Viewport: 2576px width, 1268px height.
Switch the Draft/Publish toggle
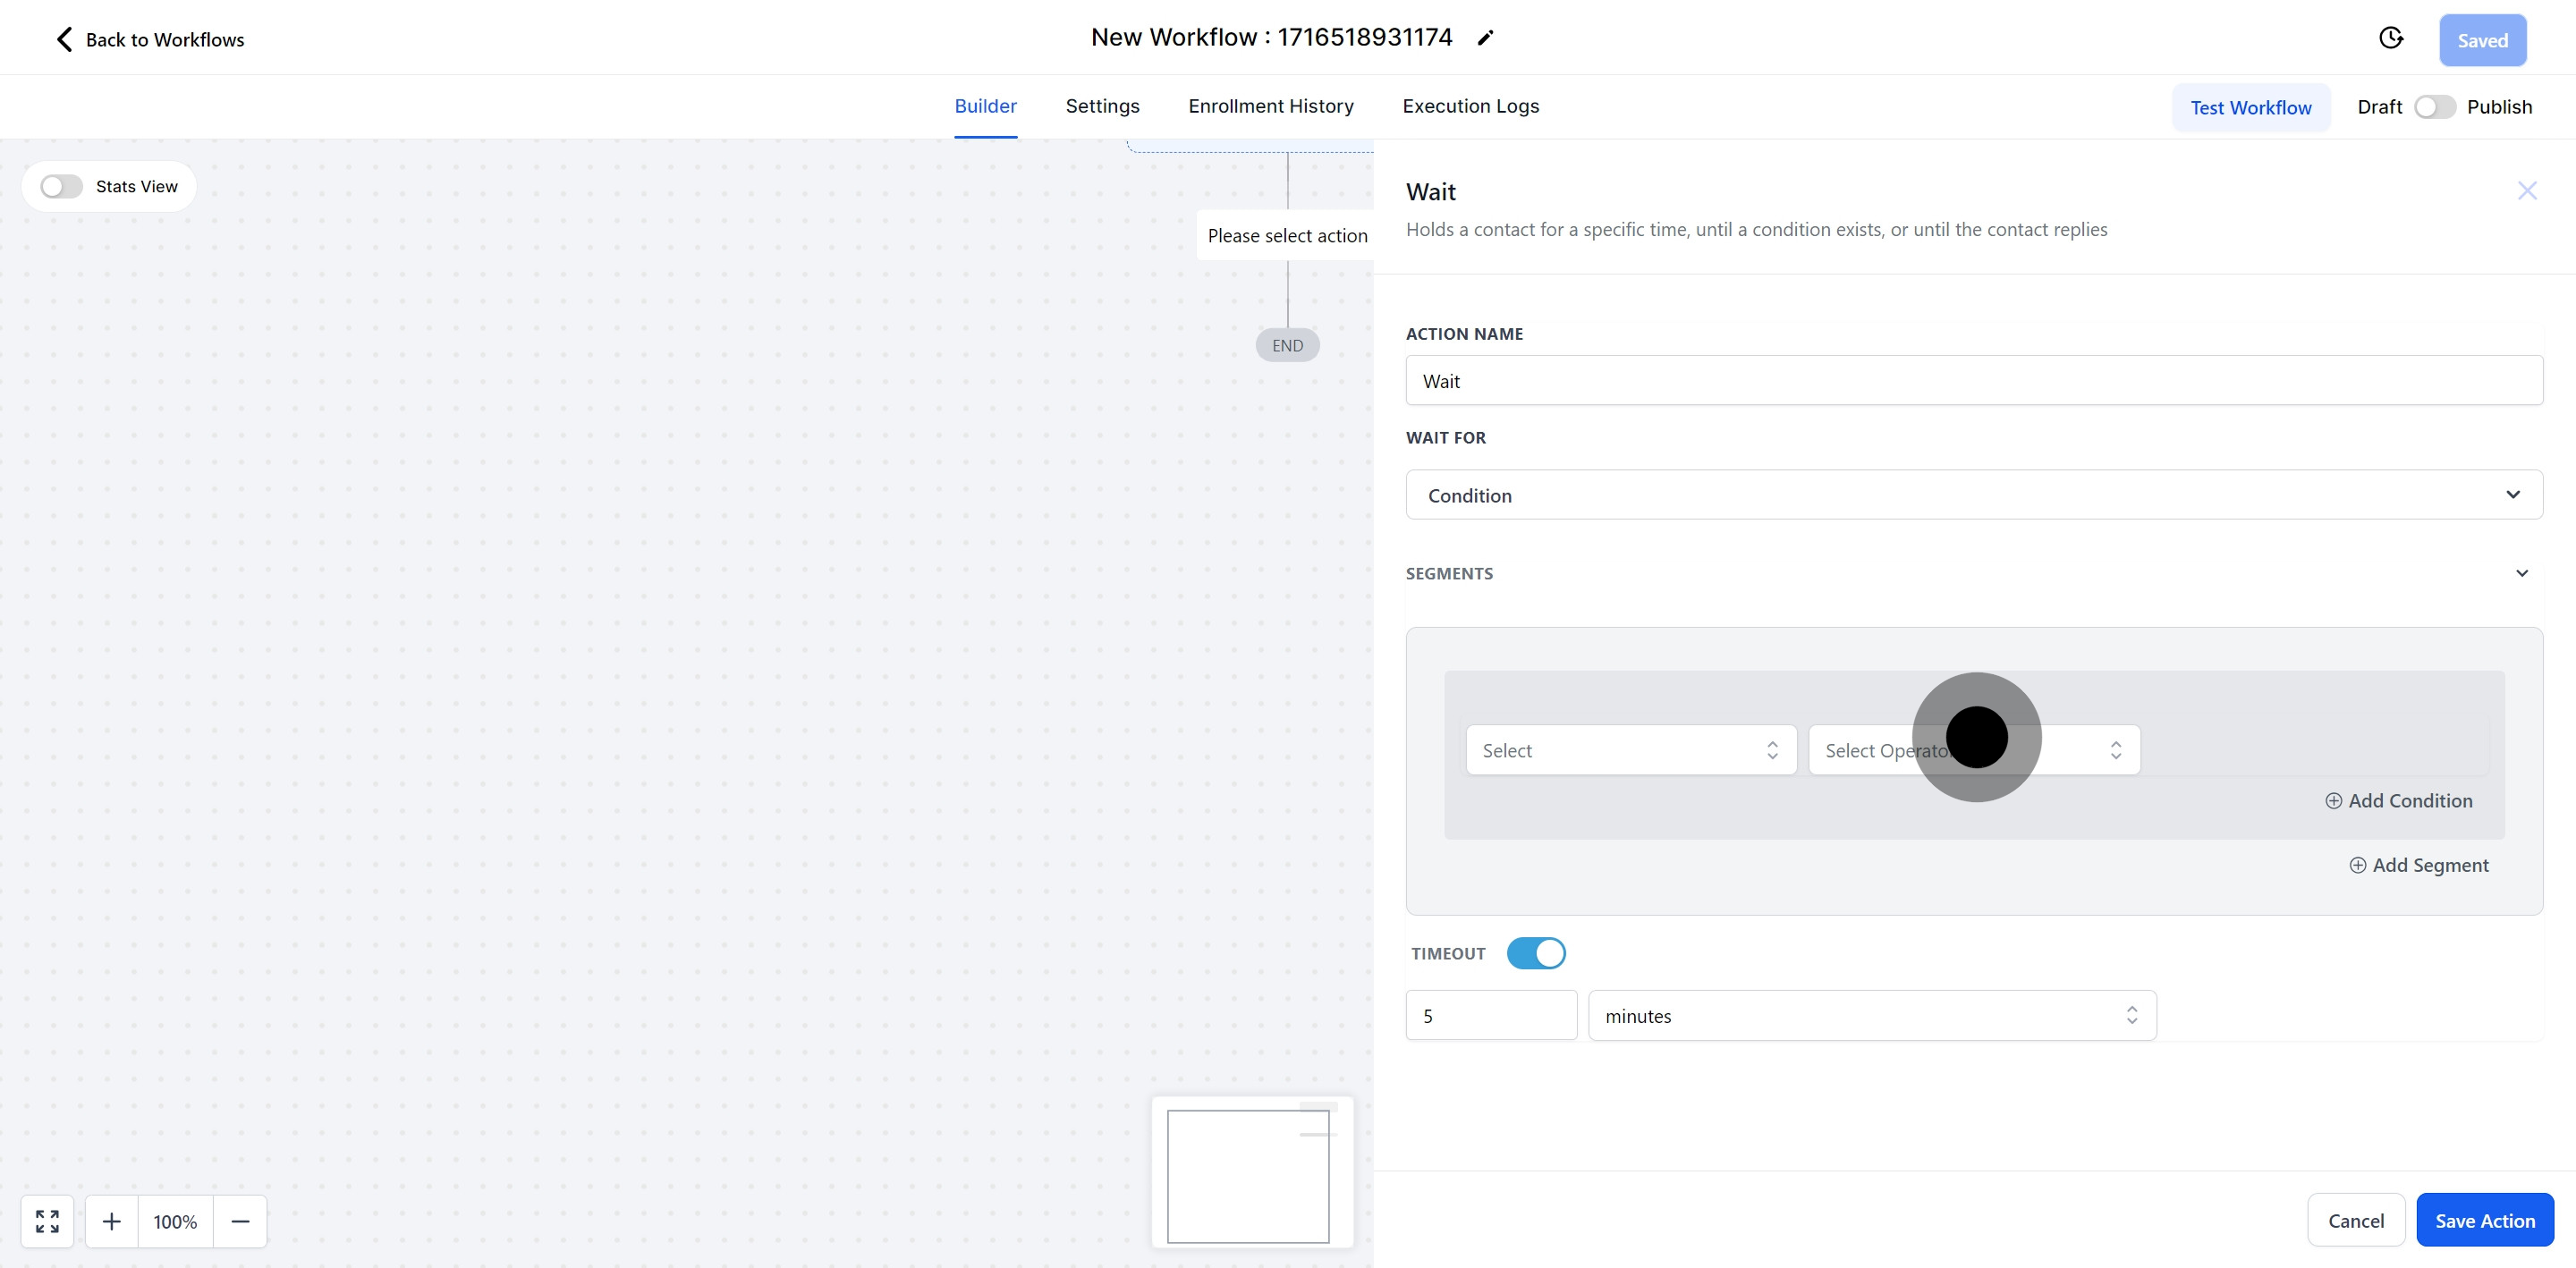[x=2434, y=107]
